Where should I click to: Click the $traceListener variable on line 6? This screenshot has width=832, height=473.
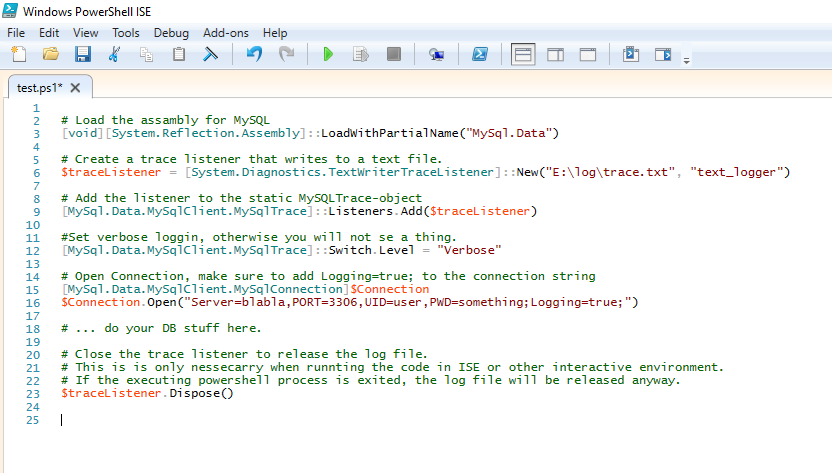click(x=111, y=172)
